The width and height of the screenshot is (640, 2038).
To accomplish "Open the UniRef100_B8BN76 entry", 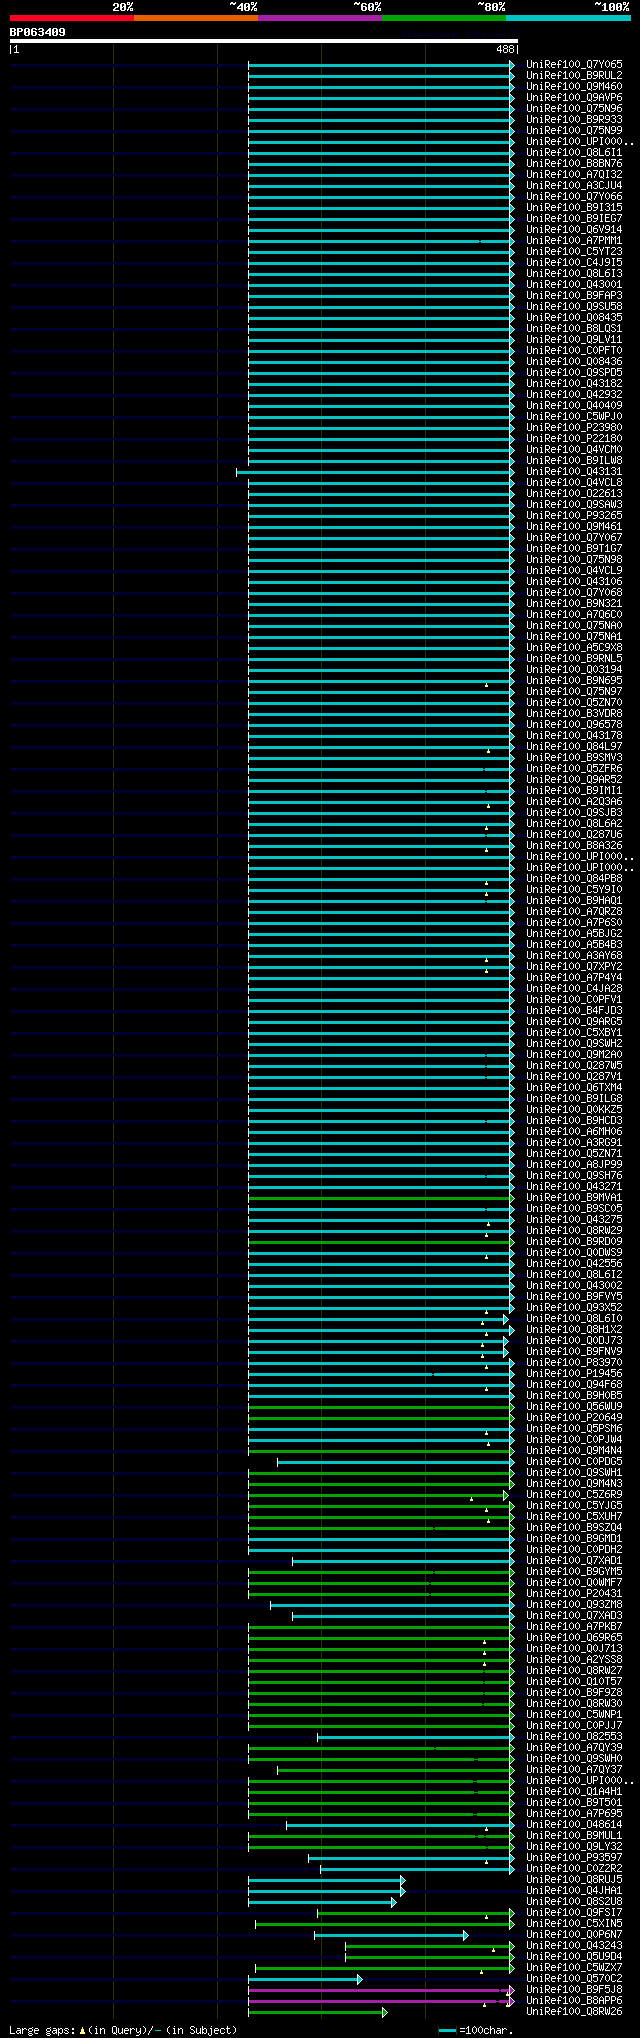I will click(x=574, y=163).
